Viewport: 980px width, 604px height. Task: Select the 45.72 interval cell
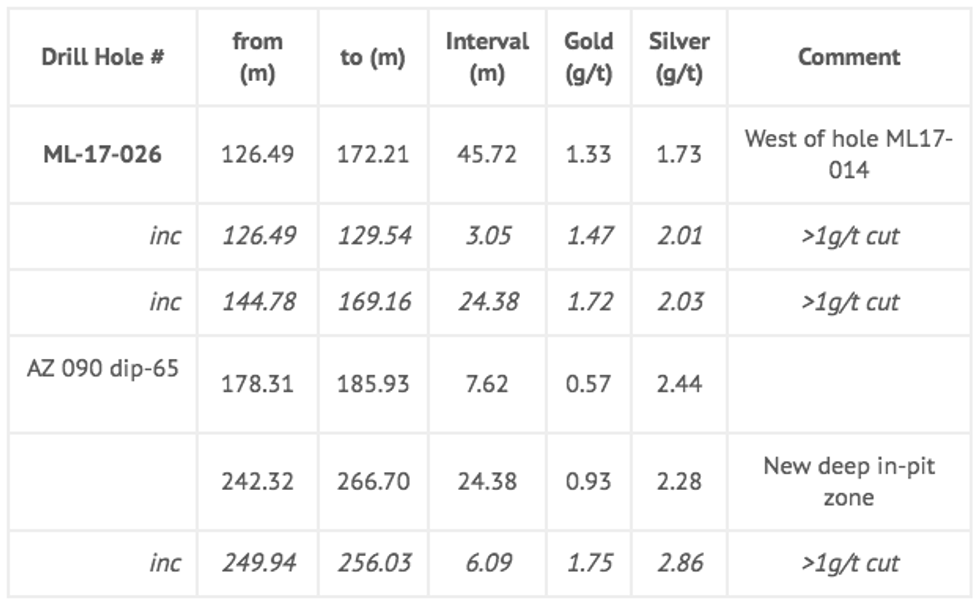pyautogui.click(x=487, y=155)
